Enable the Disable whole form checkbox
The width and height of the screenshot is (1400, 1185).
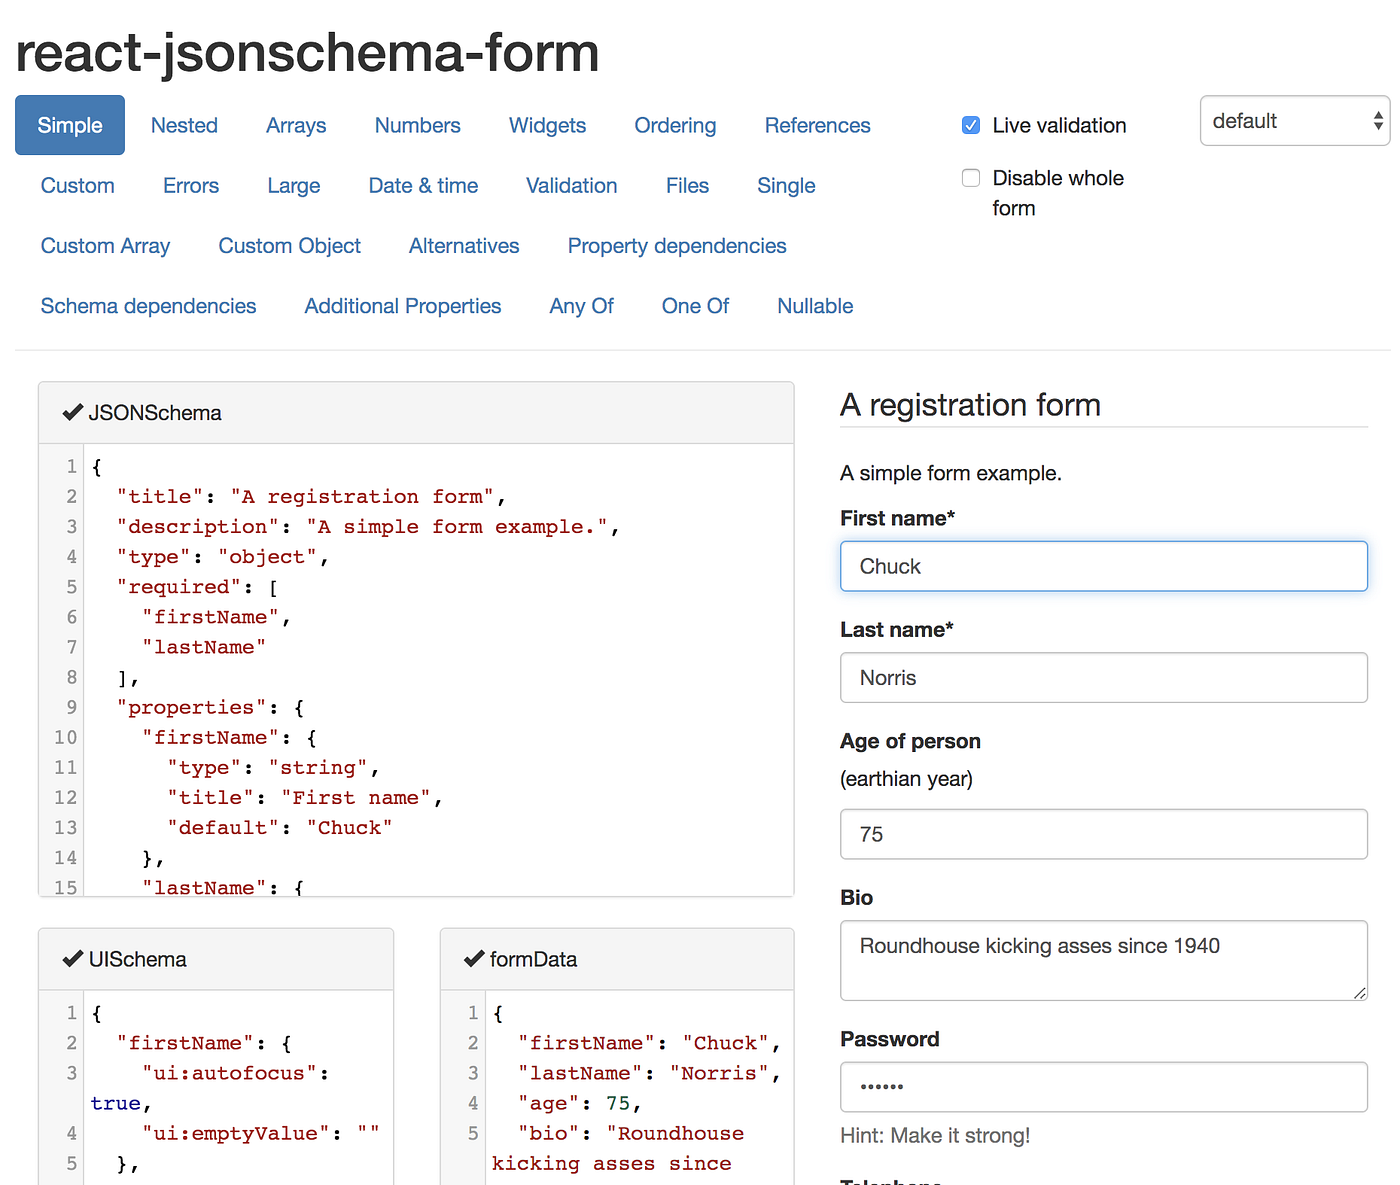(x=970, y=177)
